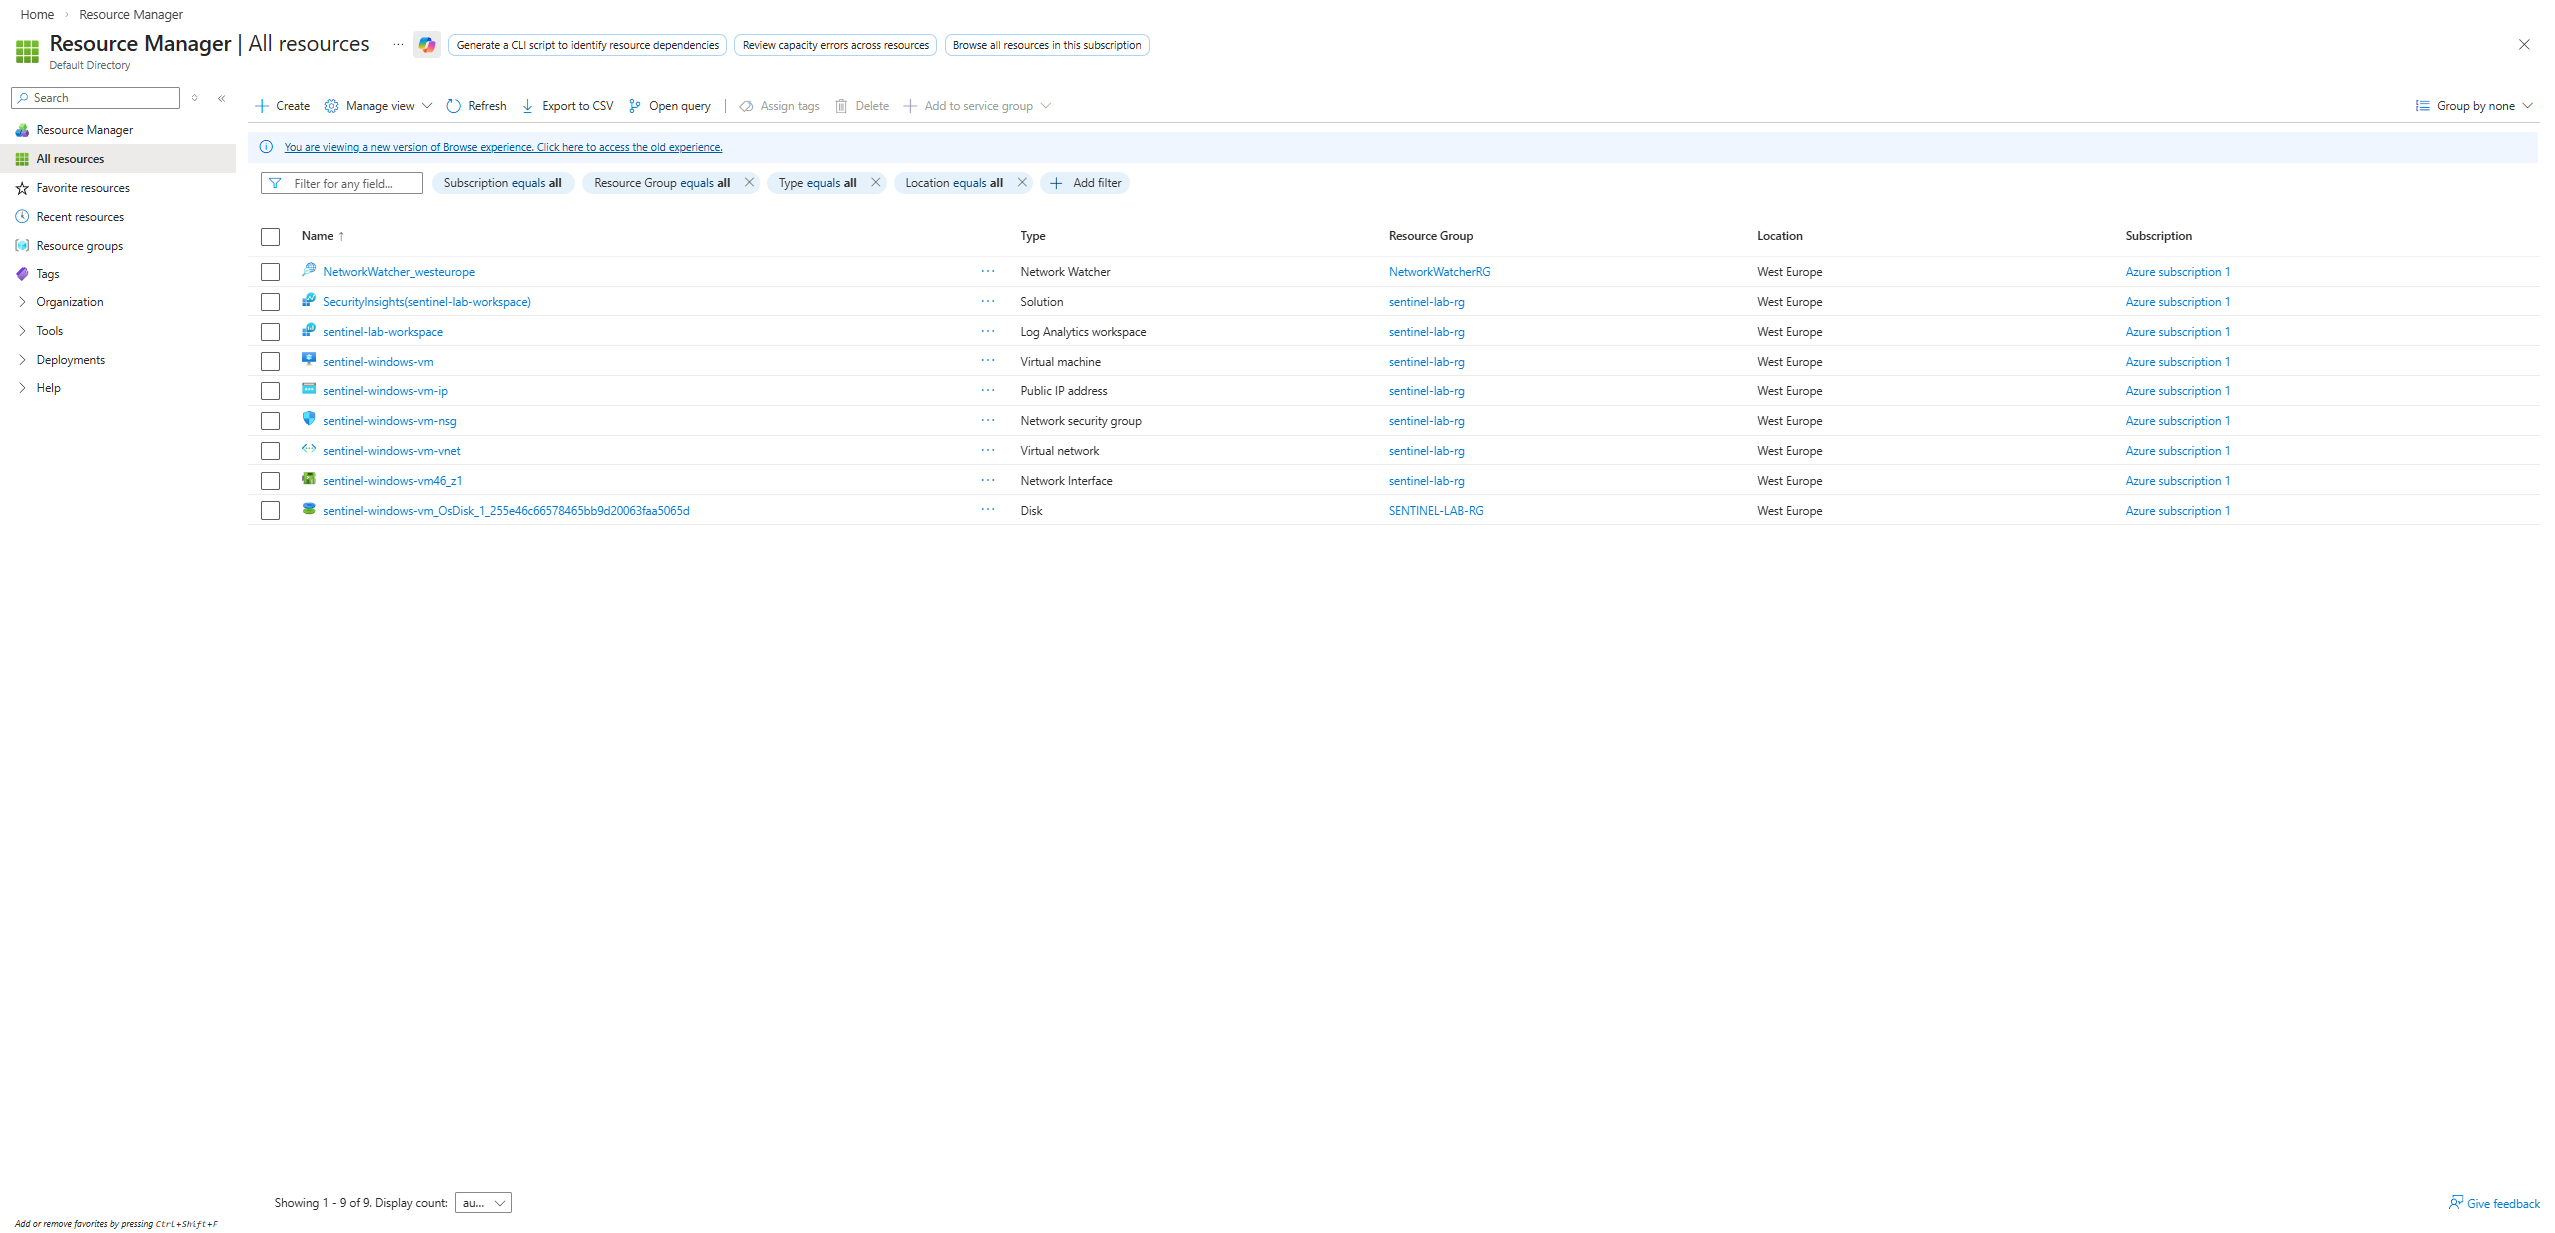Collapse the left sidebar with the double chevron
This screenshot has height=1233, width=2555.
[222, 98]
